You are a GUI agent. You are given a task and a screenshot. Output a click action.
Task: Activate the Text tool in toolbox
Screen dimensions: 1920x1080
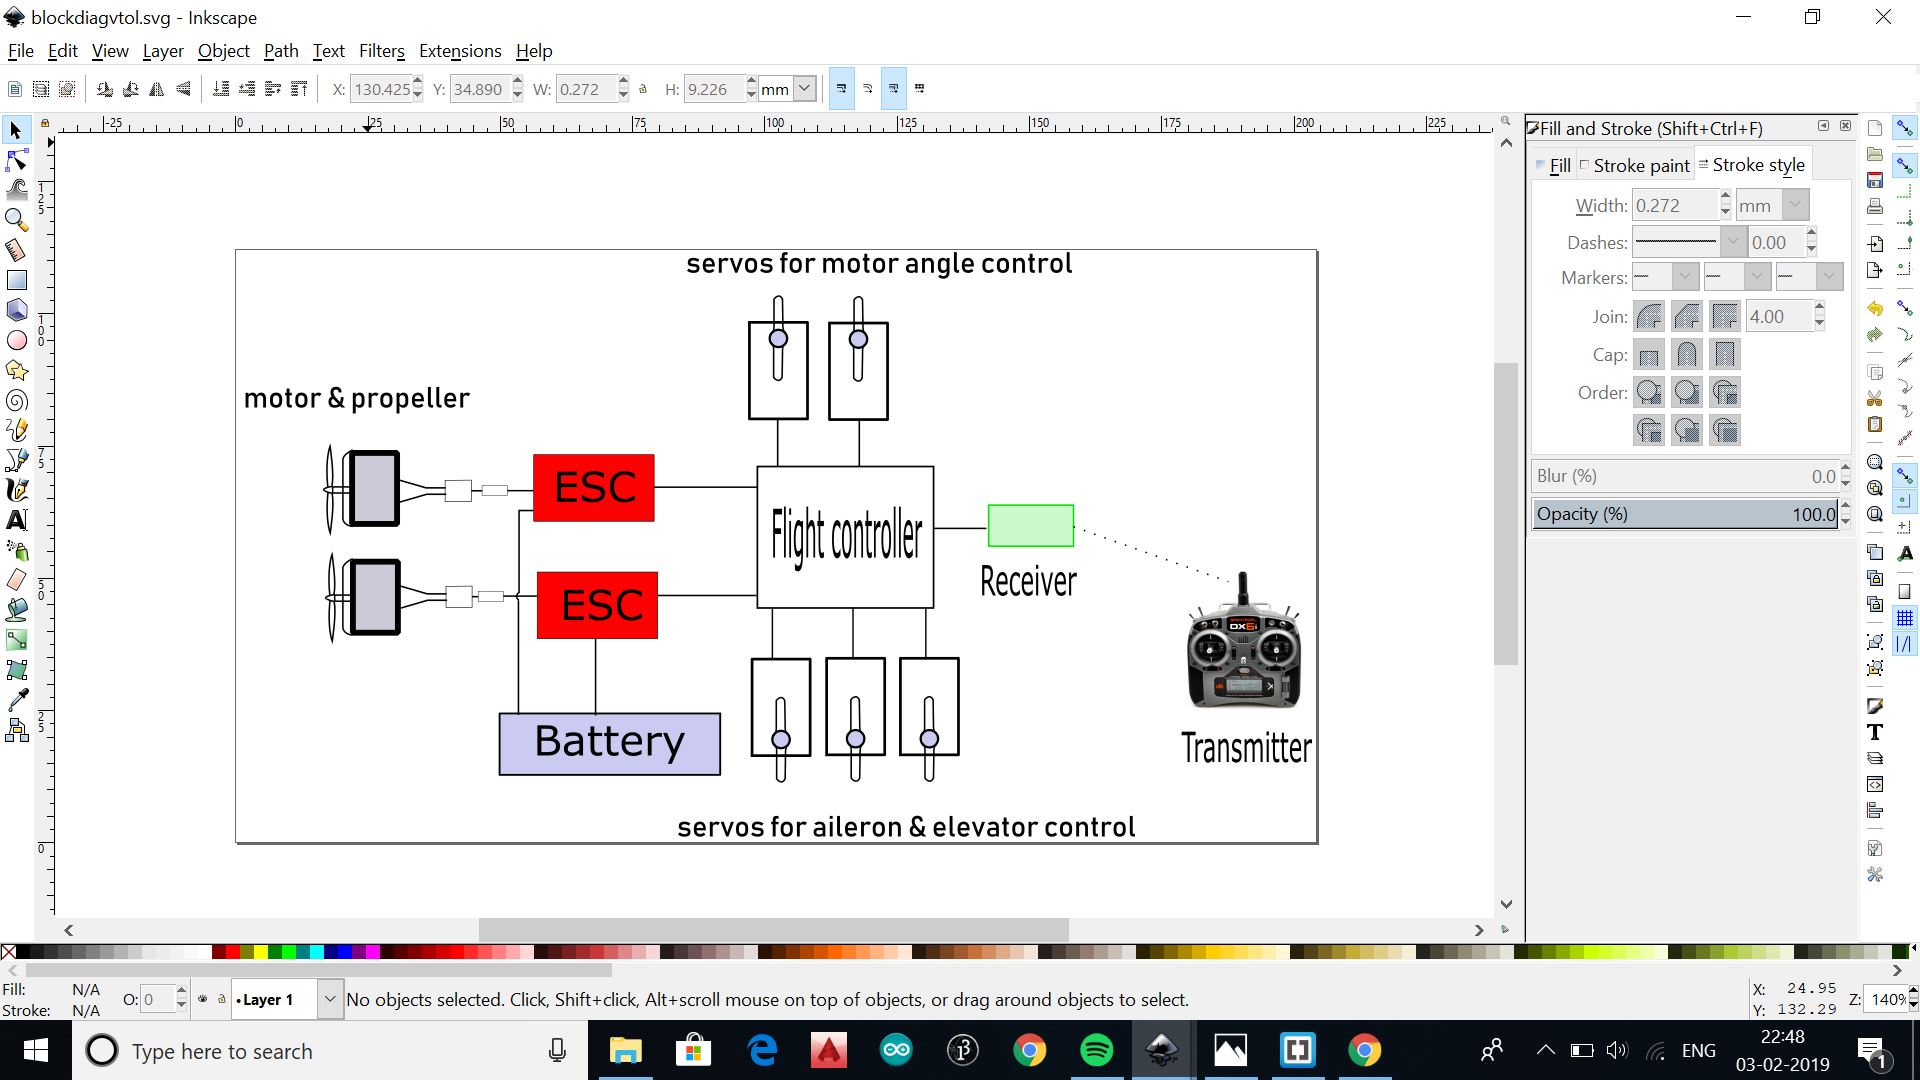[x=16, y=520]
